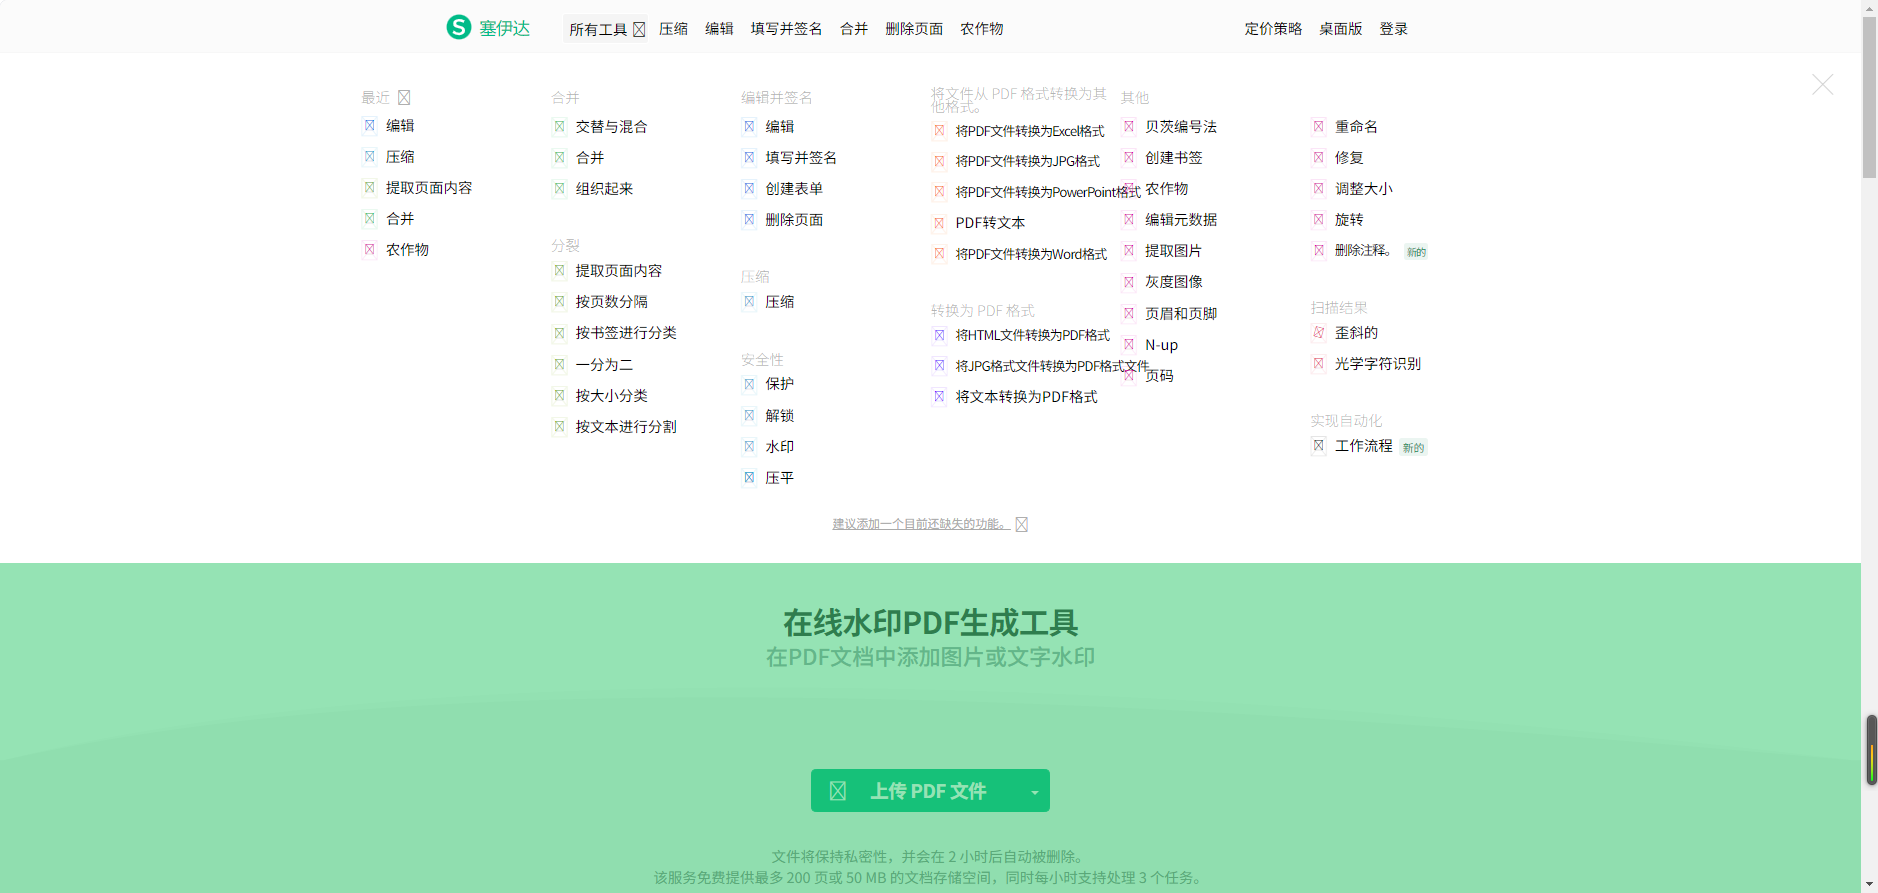This screenshot has width=1878, height=893.
Task: Close the all tools panel
Action: point(1822,85)
